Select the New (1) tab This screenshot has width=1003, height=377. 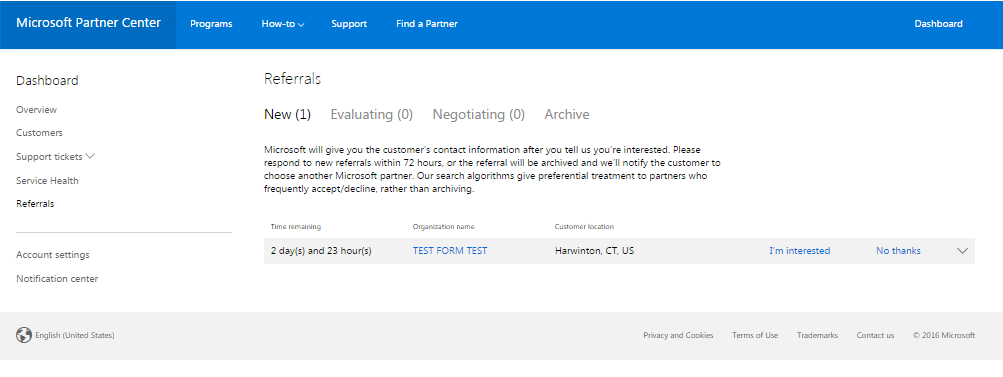coord(287,115)
